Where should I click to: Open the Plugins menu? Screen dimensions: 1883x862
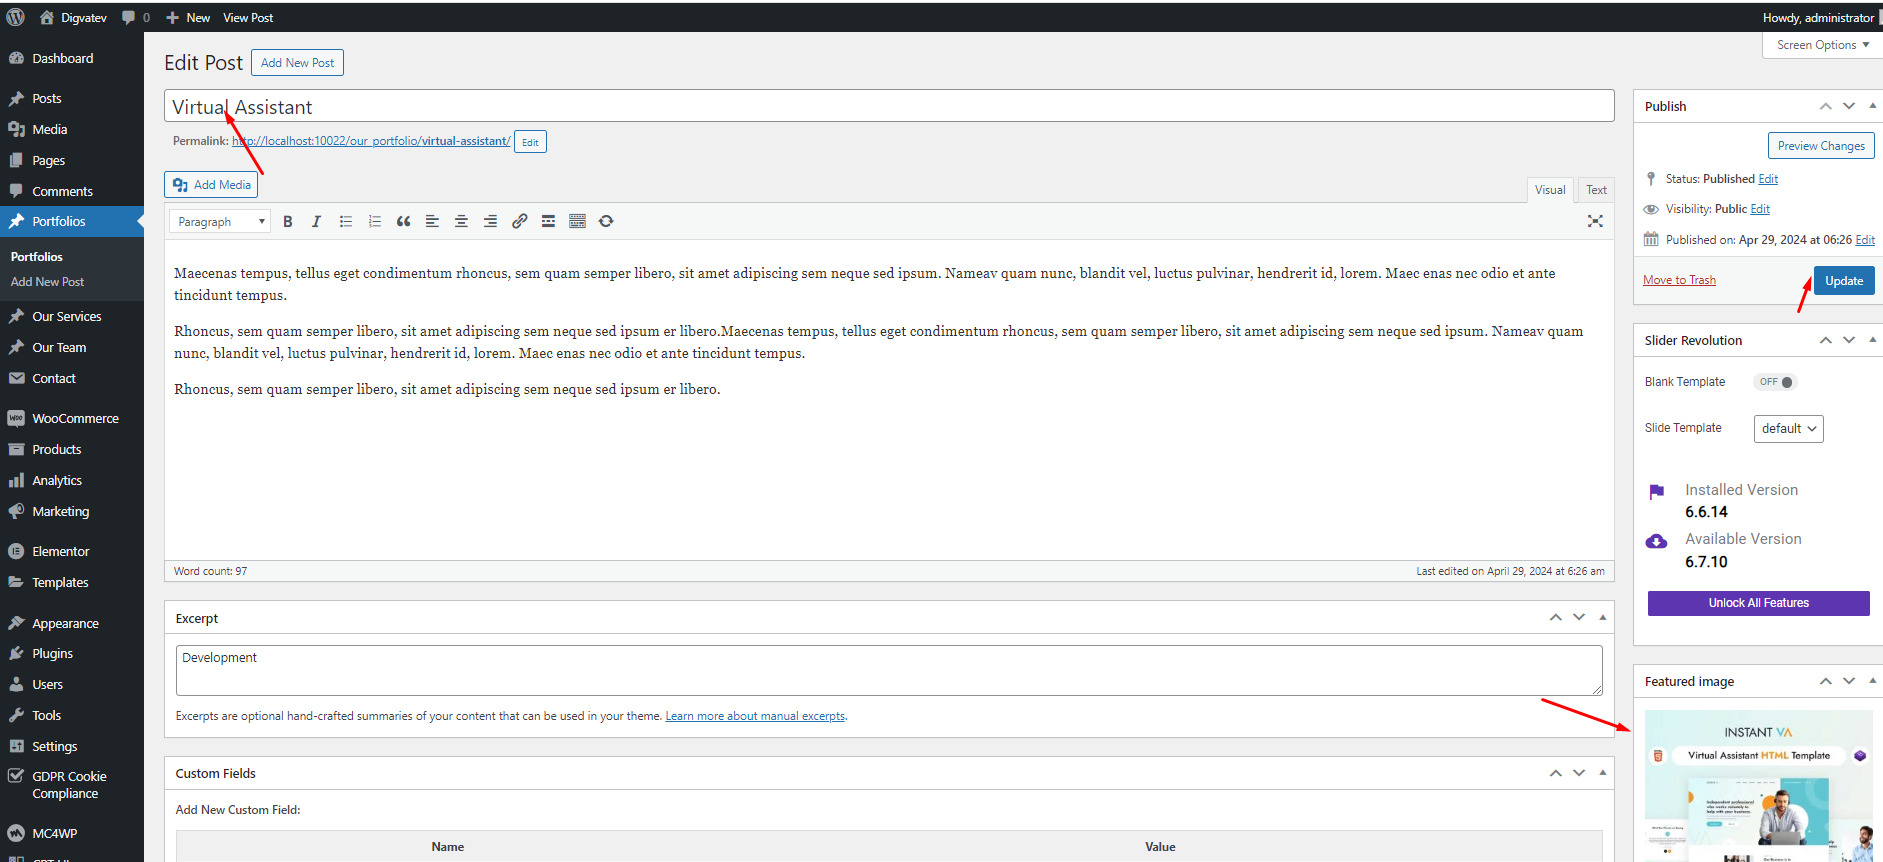click(x=72, y=653)
